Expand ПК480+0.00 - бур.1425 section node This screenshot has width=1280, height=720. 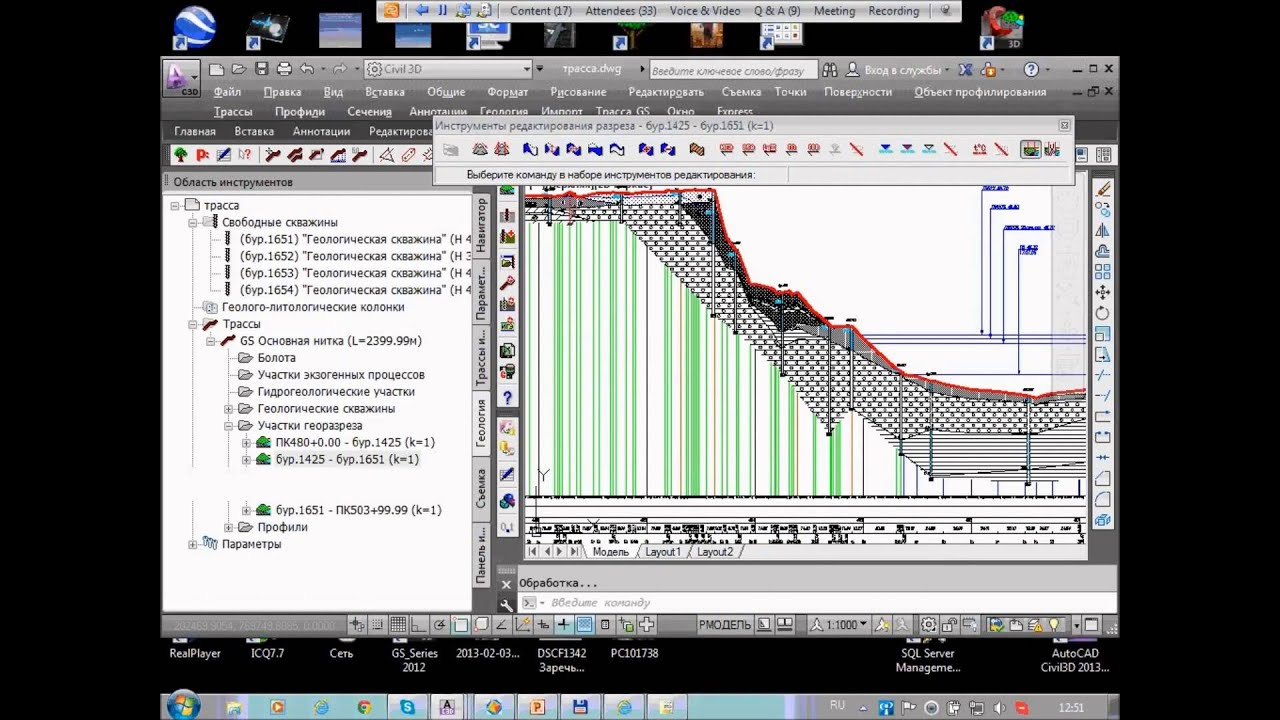(x=246, y=443)
